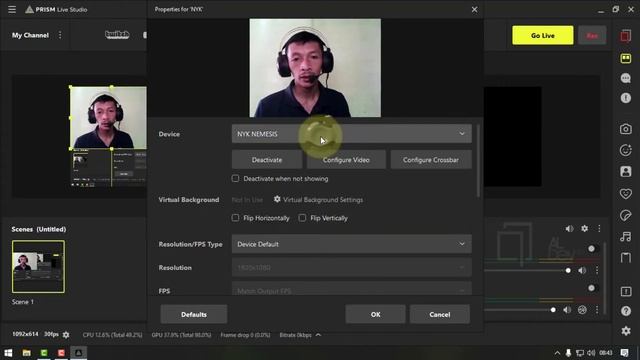
Task: Select the Scene 1 thumbnail
Action: 38,267
